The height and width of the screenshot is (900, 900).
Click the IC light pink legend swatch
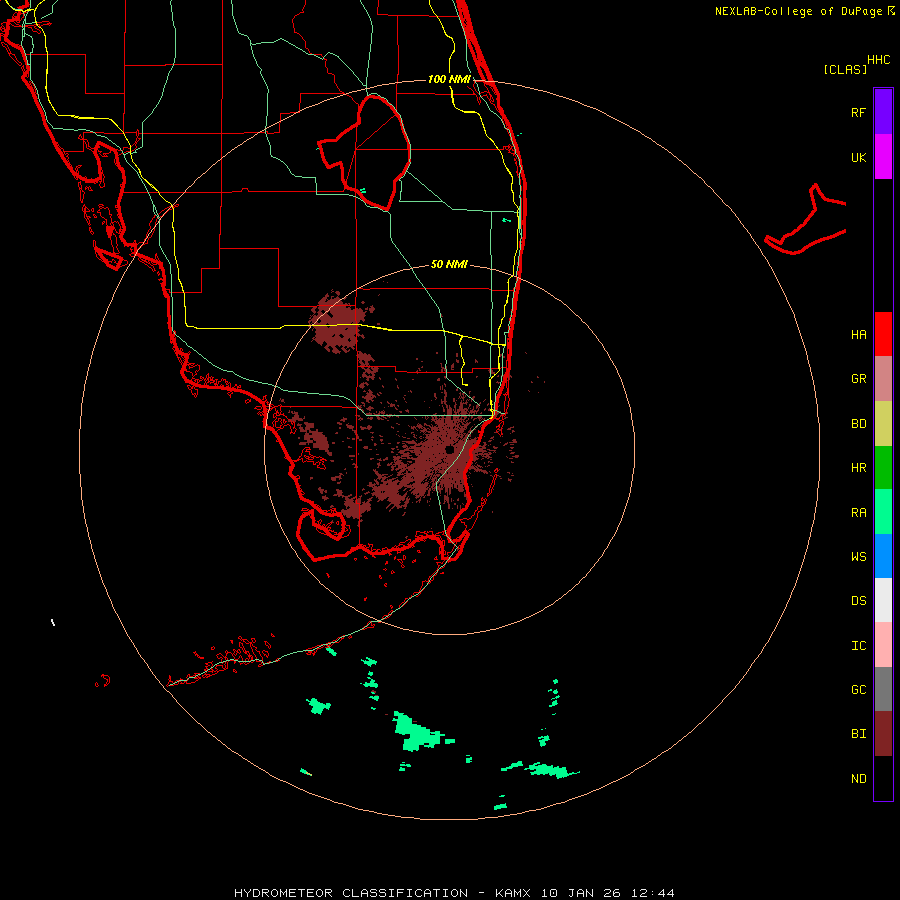[883, 645]
